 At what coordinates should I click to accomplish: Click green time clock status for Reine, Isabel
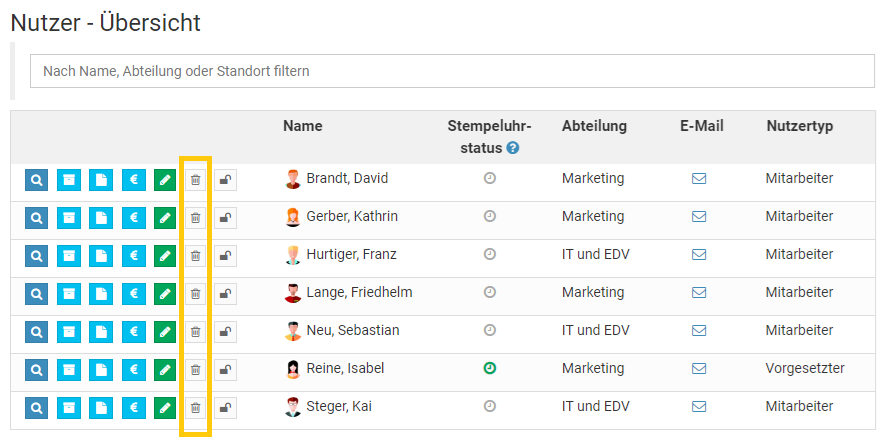click(490, 369)
